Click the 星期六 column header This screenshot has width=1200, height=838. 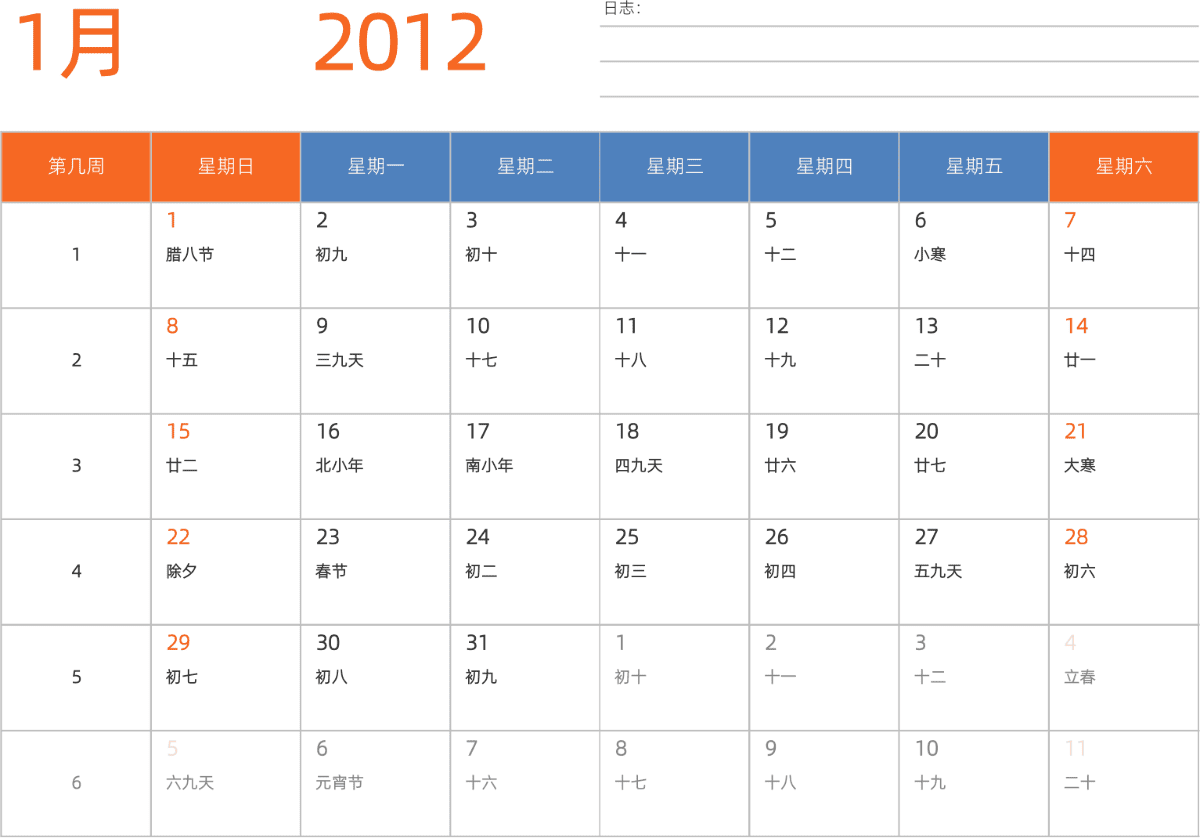[x=1124, y=167]
